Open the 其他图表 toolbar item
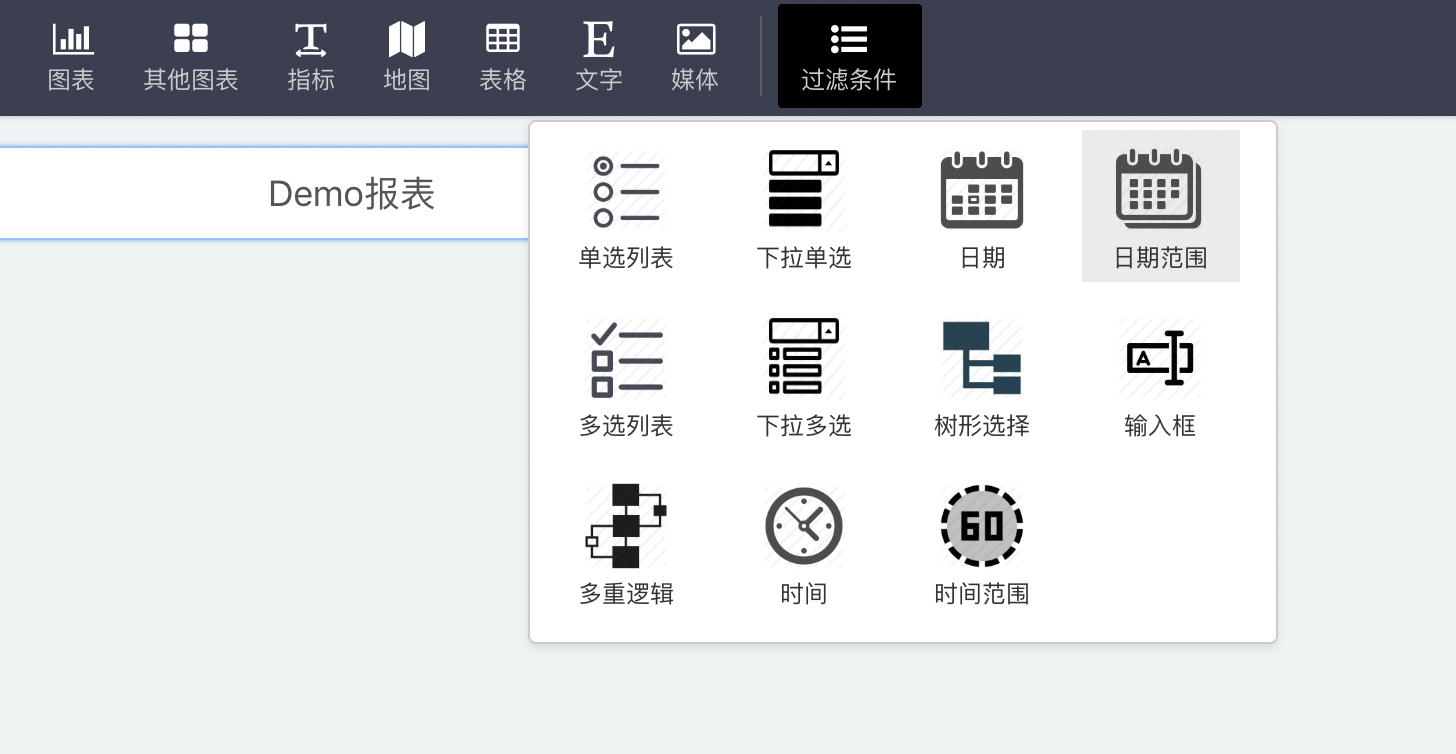The image size is (1456, 754). pyautogui.click(x=191, y=57)
